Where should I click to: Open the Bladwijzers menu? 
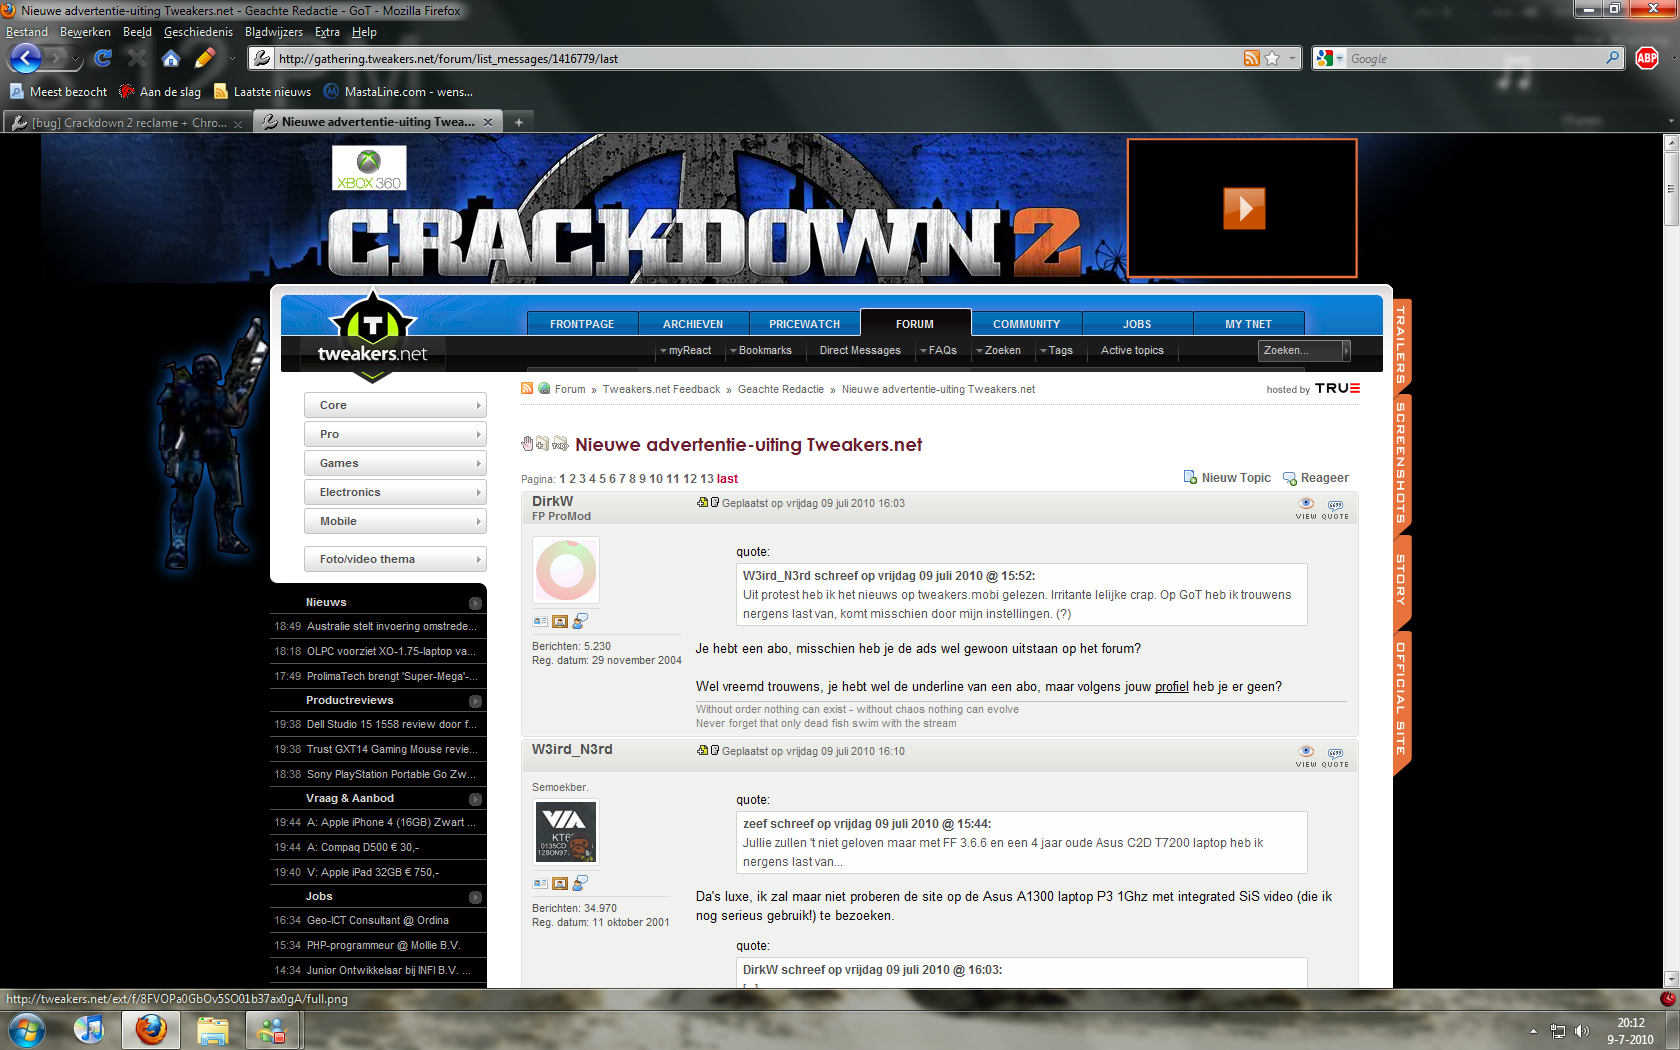click(x=273, y=32)
